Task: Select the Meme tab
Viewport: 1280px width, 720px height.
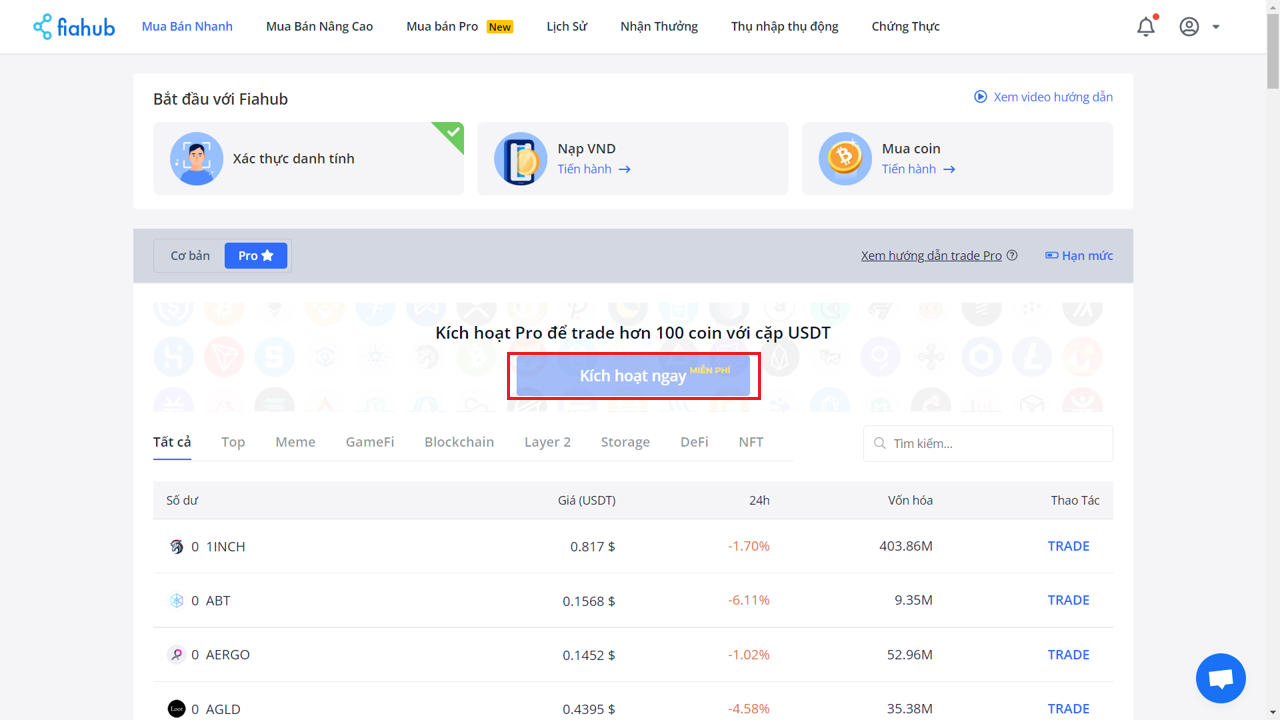Action: tap(295, 441)
